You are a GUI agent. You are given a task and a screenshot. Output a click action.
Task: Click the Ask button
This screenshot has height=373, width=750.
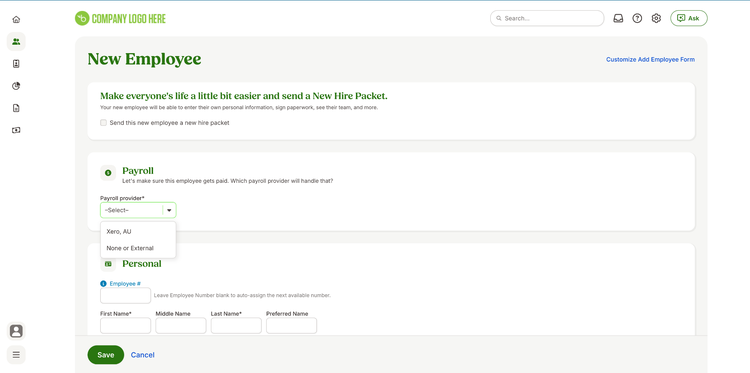point(689,19)
